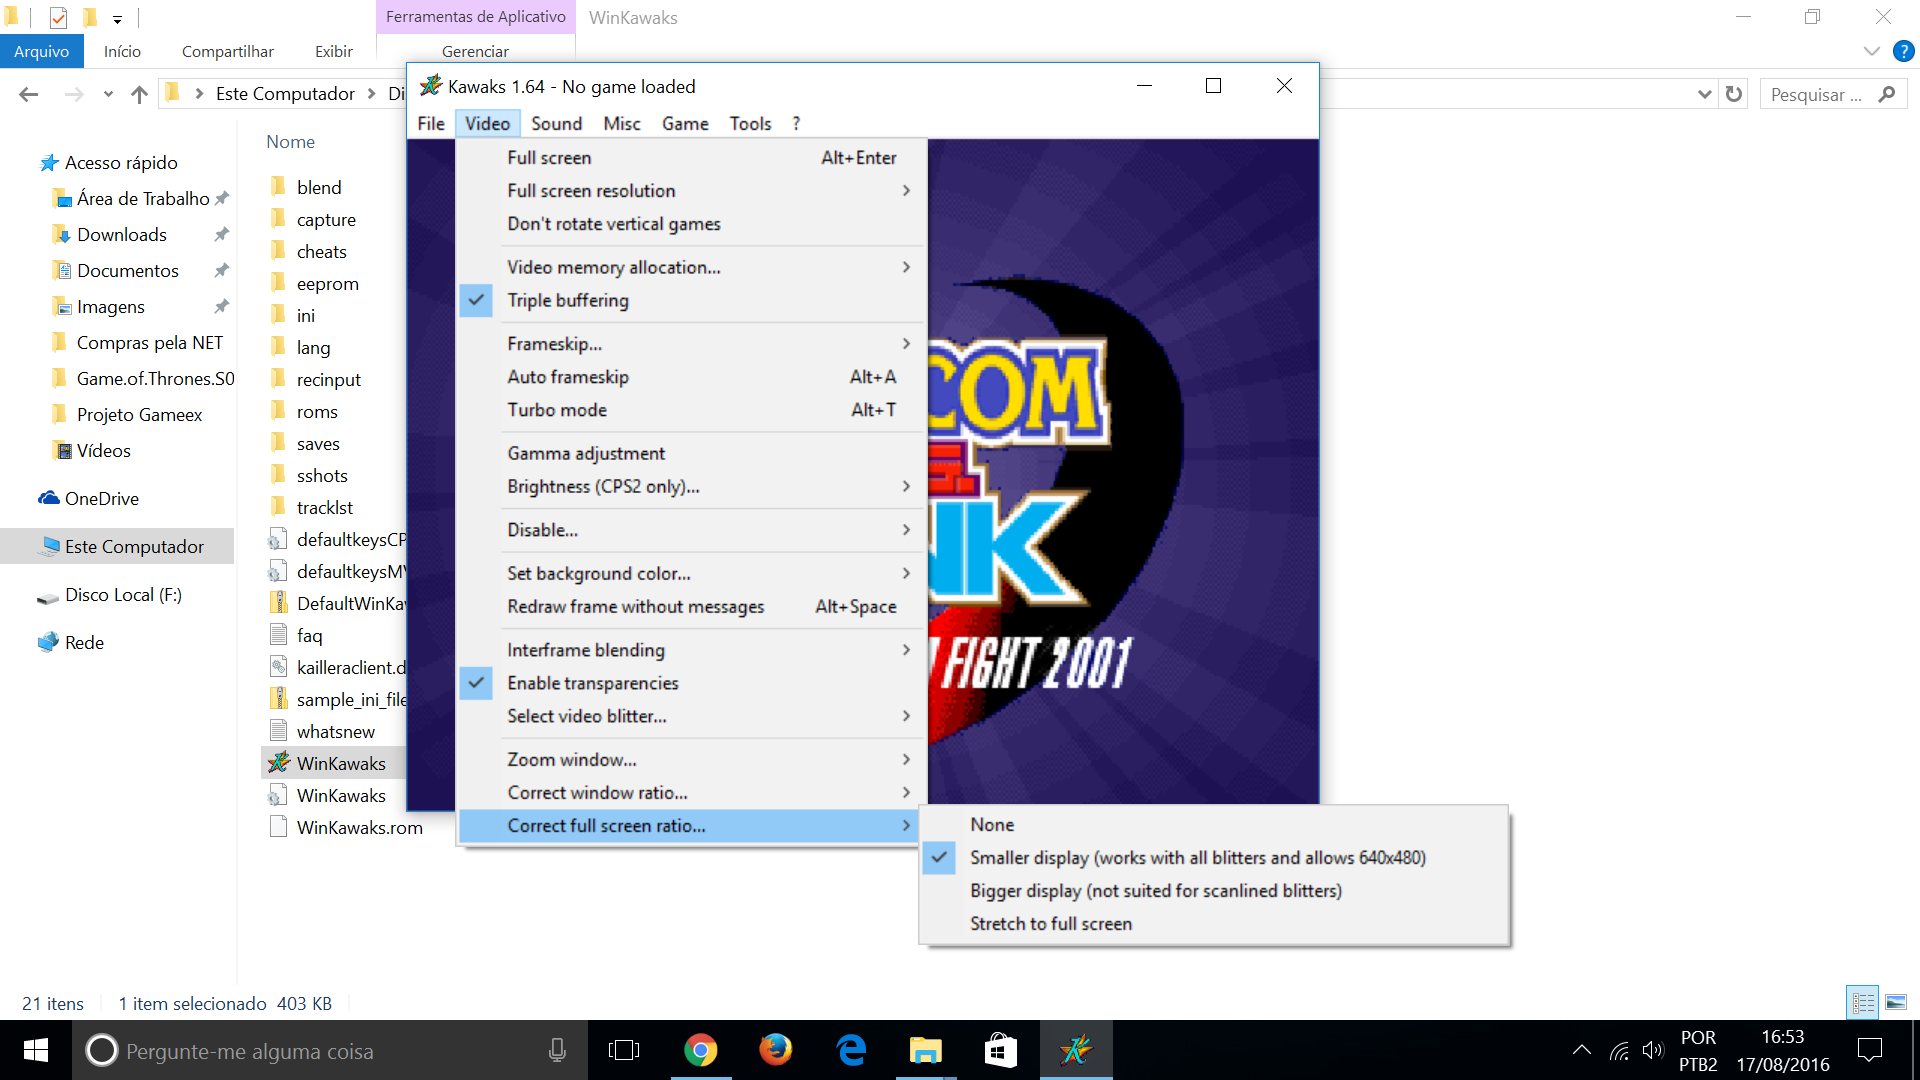Click the Kawaks title bar app icon

[431, 86]
